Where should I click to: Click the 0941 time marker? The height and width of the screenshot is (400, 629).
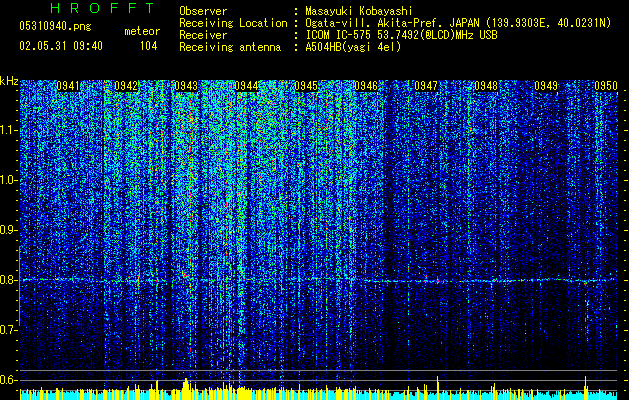tap(68, 86)
